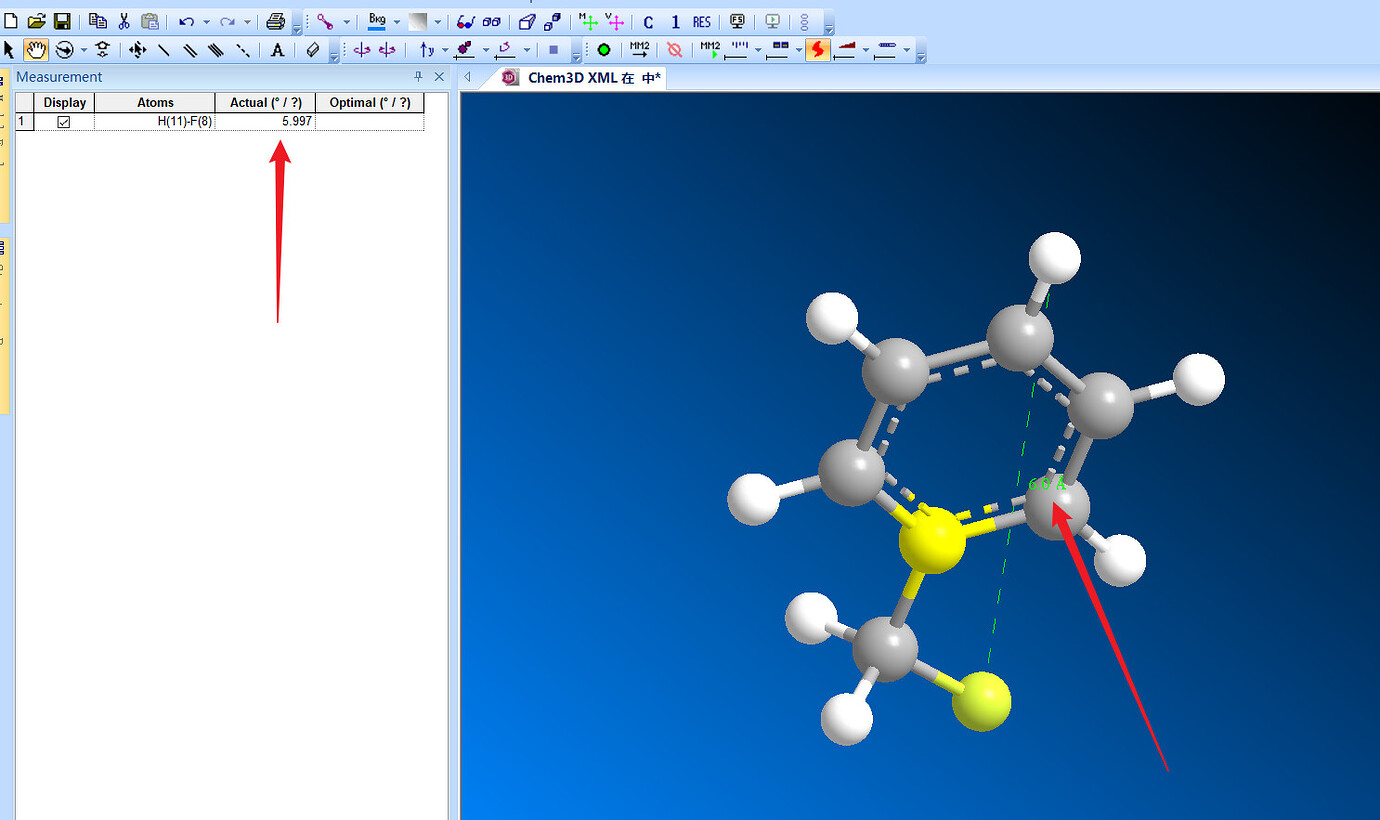Select the arrow selection tool
The image size is (1380, 820).
tap(10, 49)
